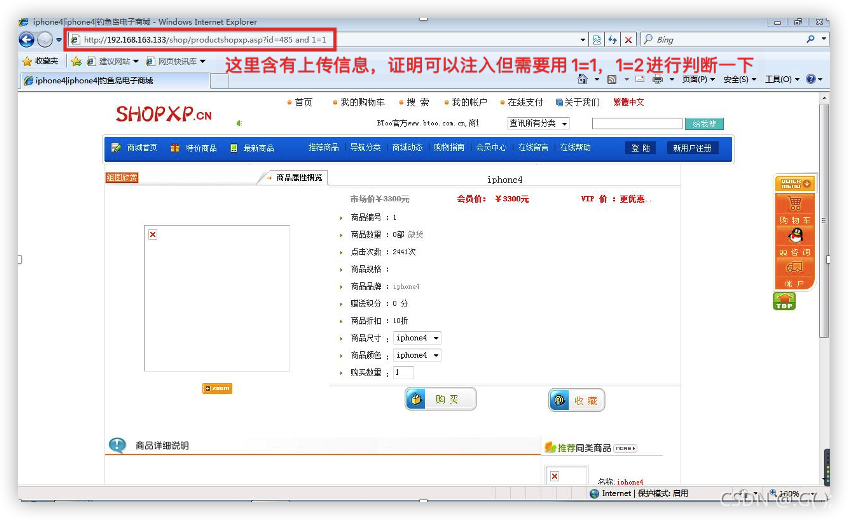Open 我的购物车 shopping cart link

tap(362, 102)
